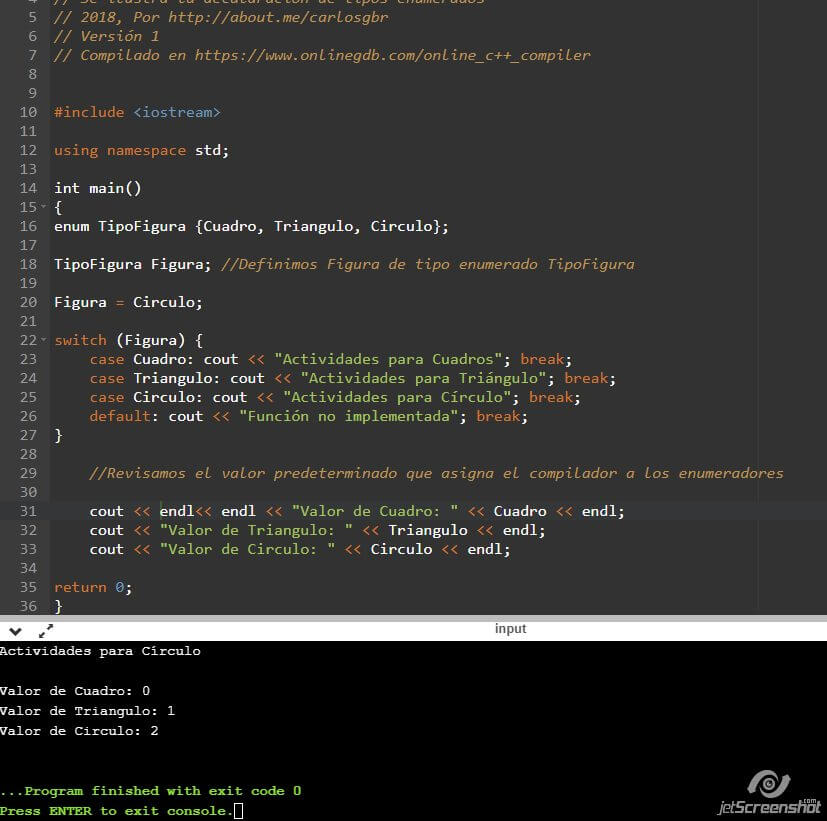Place cursor on enum TipoFigura declaration
827x821 pixels.
point(251,226)
